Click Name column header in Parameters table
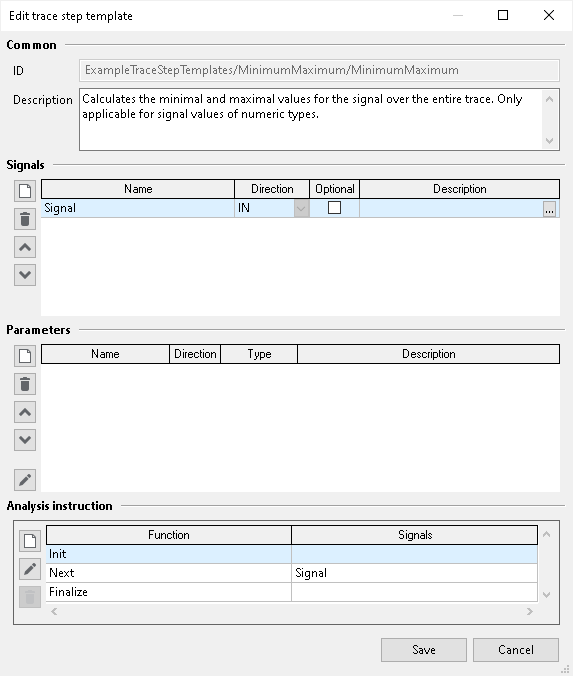Image resolution: width=573 pixels, height=676 pixels. 105,354
